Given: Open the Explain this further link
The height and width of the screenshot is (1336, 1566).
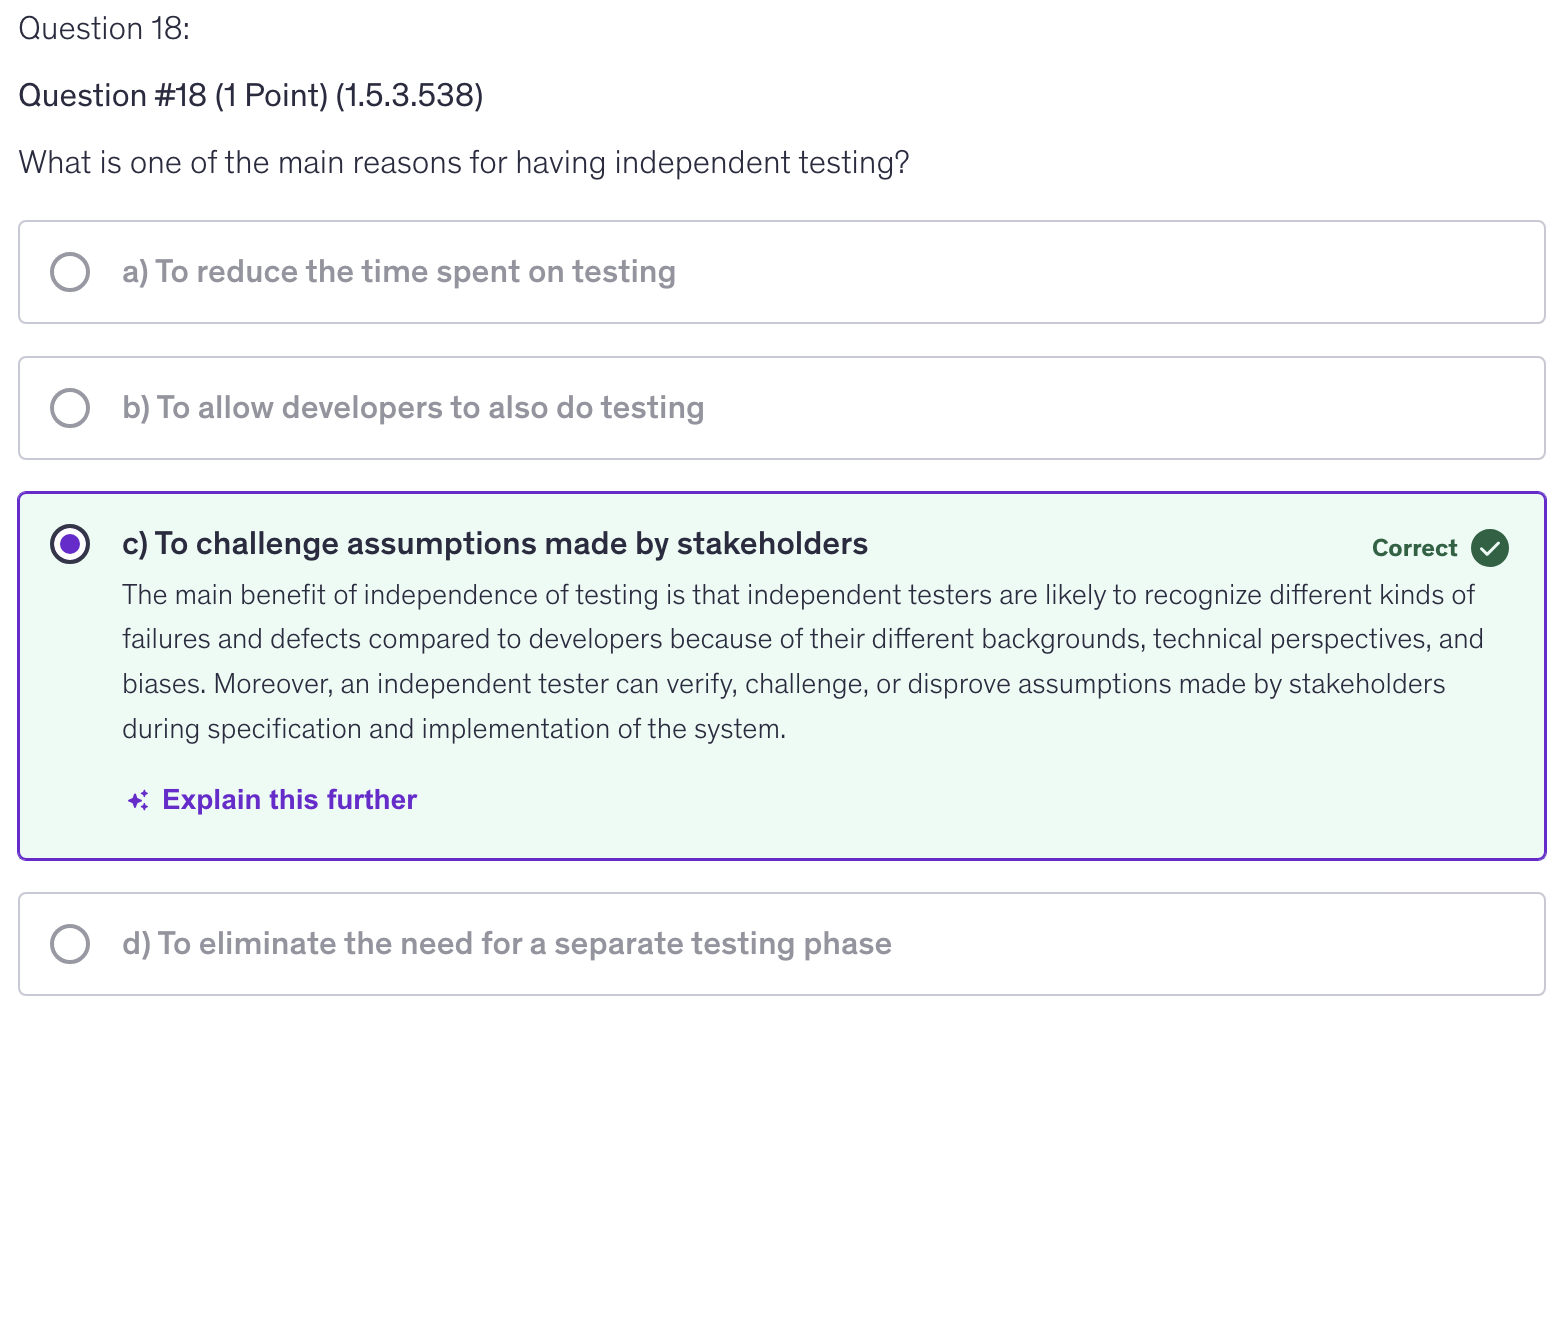Looking at the screenshot, I should (289, 800).
